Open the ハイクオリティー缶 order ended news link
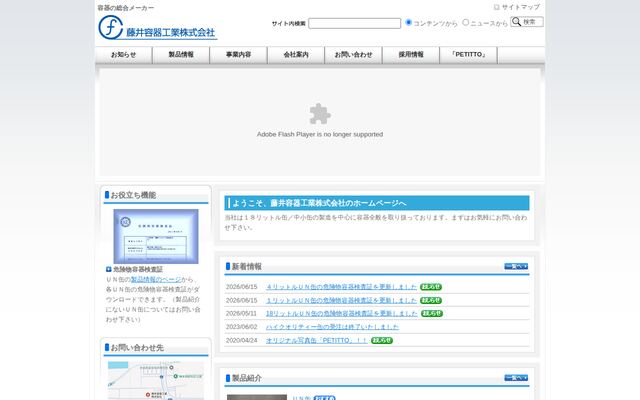 pos(332,327)
